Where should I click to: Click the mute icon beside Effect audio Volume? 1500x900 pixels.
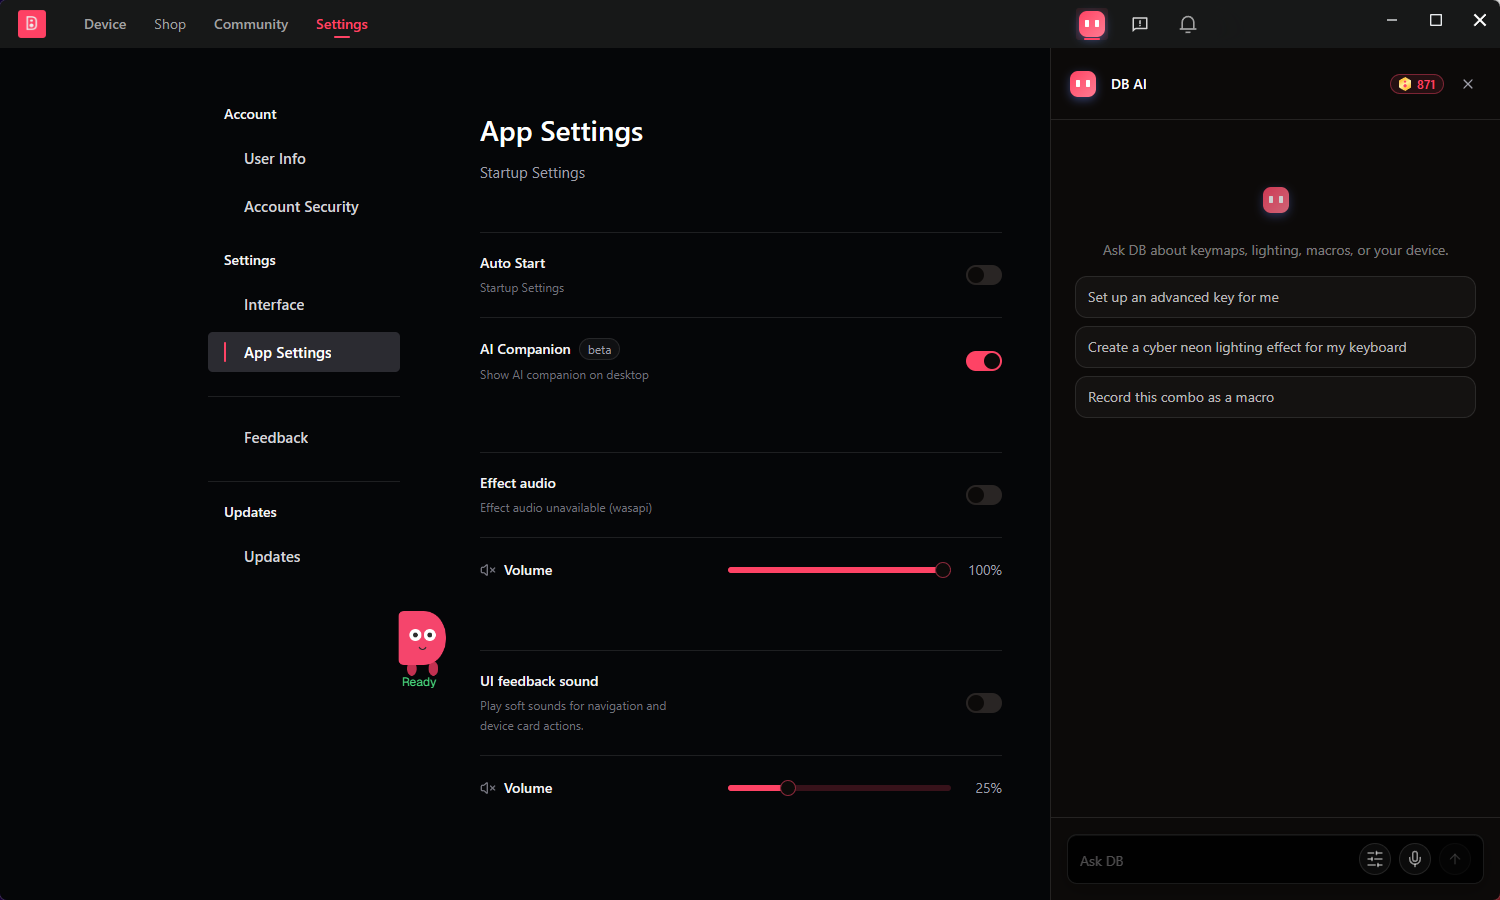pos(488,570)
